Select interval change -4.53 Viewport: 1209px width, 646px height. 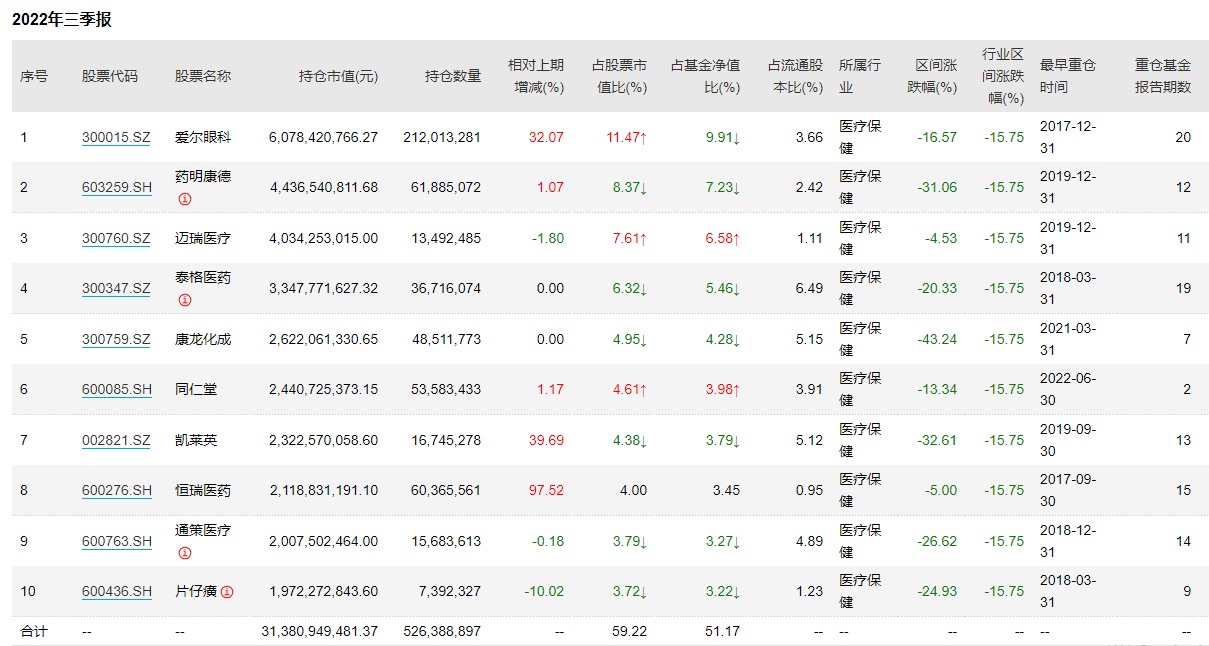(940, 238)
